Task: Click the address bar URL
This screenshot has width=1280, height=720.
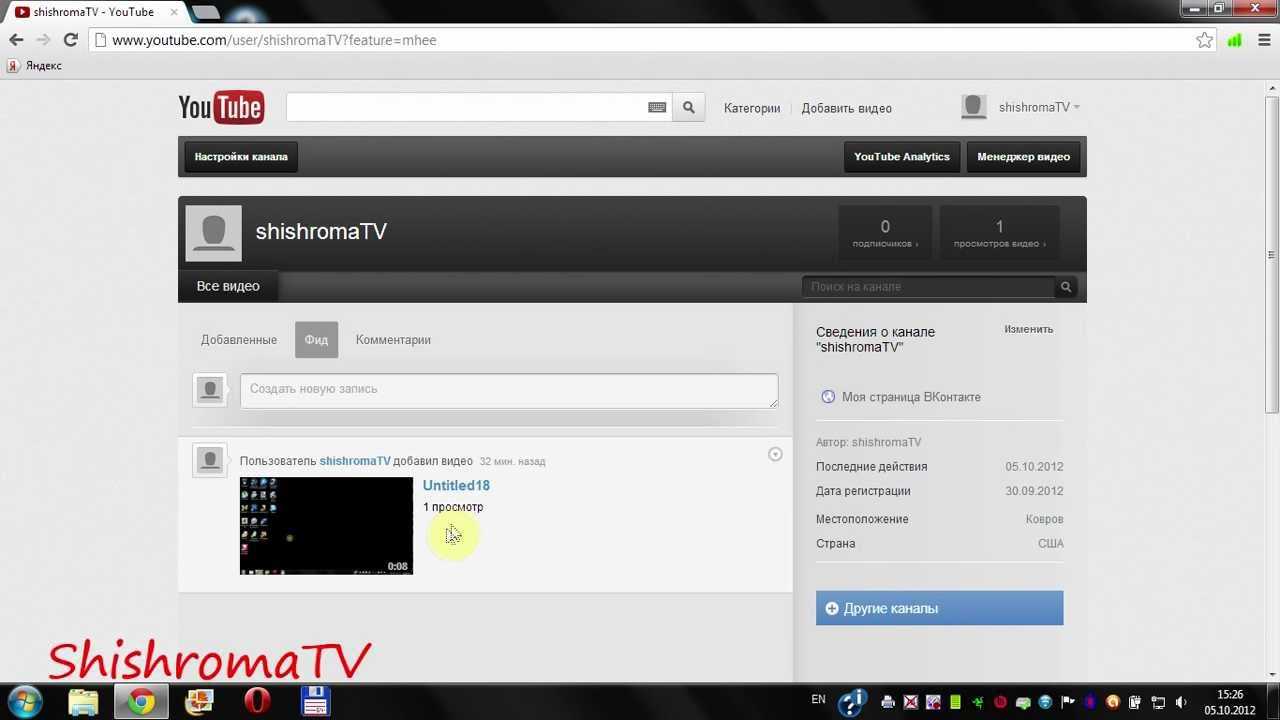Action: (x=274, y=40)
